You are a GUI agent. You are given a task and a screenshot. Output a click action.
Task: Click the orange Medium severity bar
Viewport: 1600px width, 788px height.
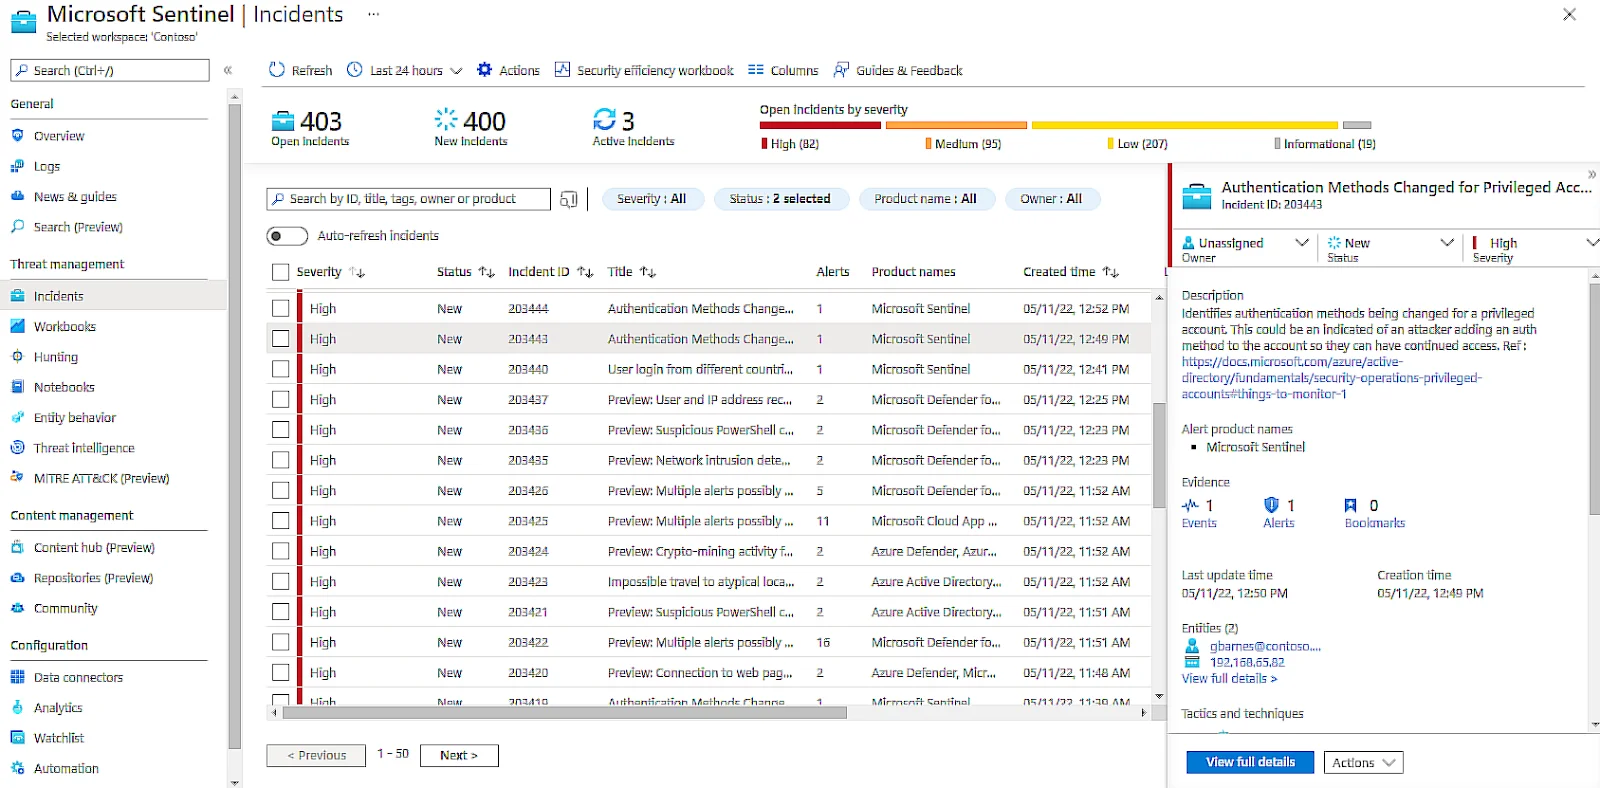point(956,126)
